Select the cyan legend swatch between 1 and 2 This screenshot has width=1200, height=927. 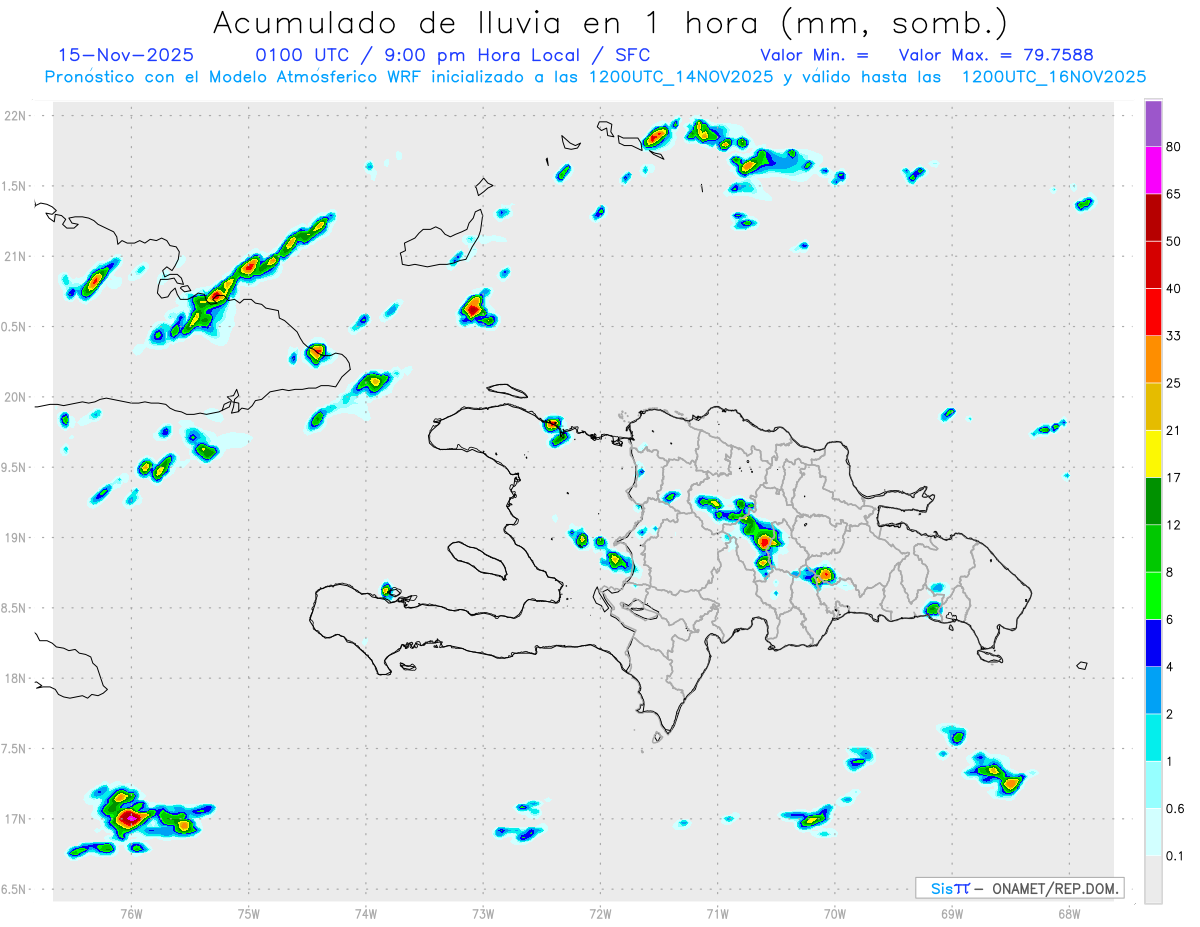click(1153, 738)
